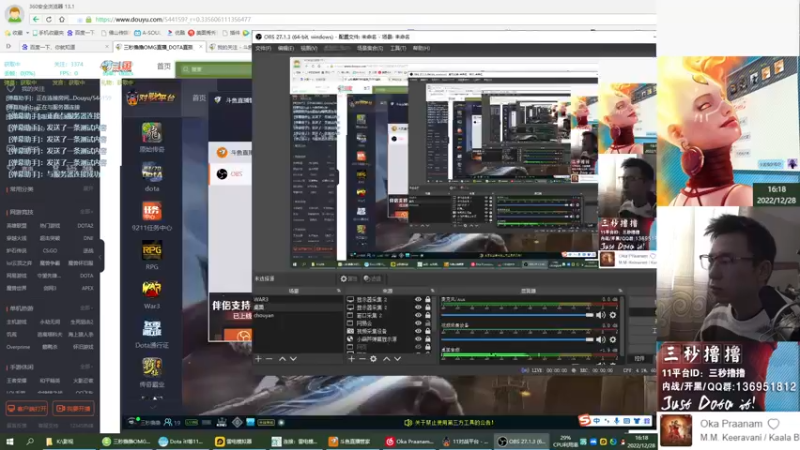Image resolution: width=800 pixels, height=450 pixels.
Task: Select OBS row in streaming tool dialog
Action: click(x=231, y=174)
